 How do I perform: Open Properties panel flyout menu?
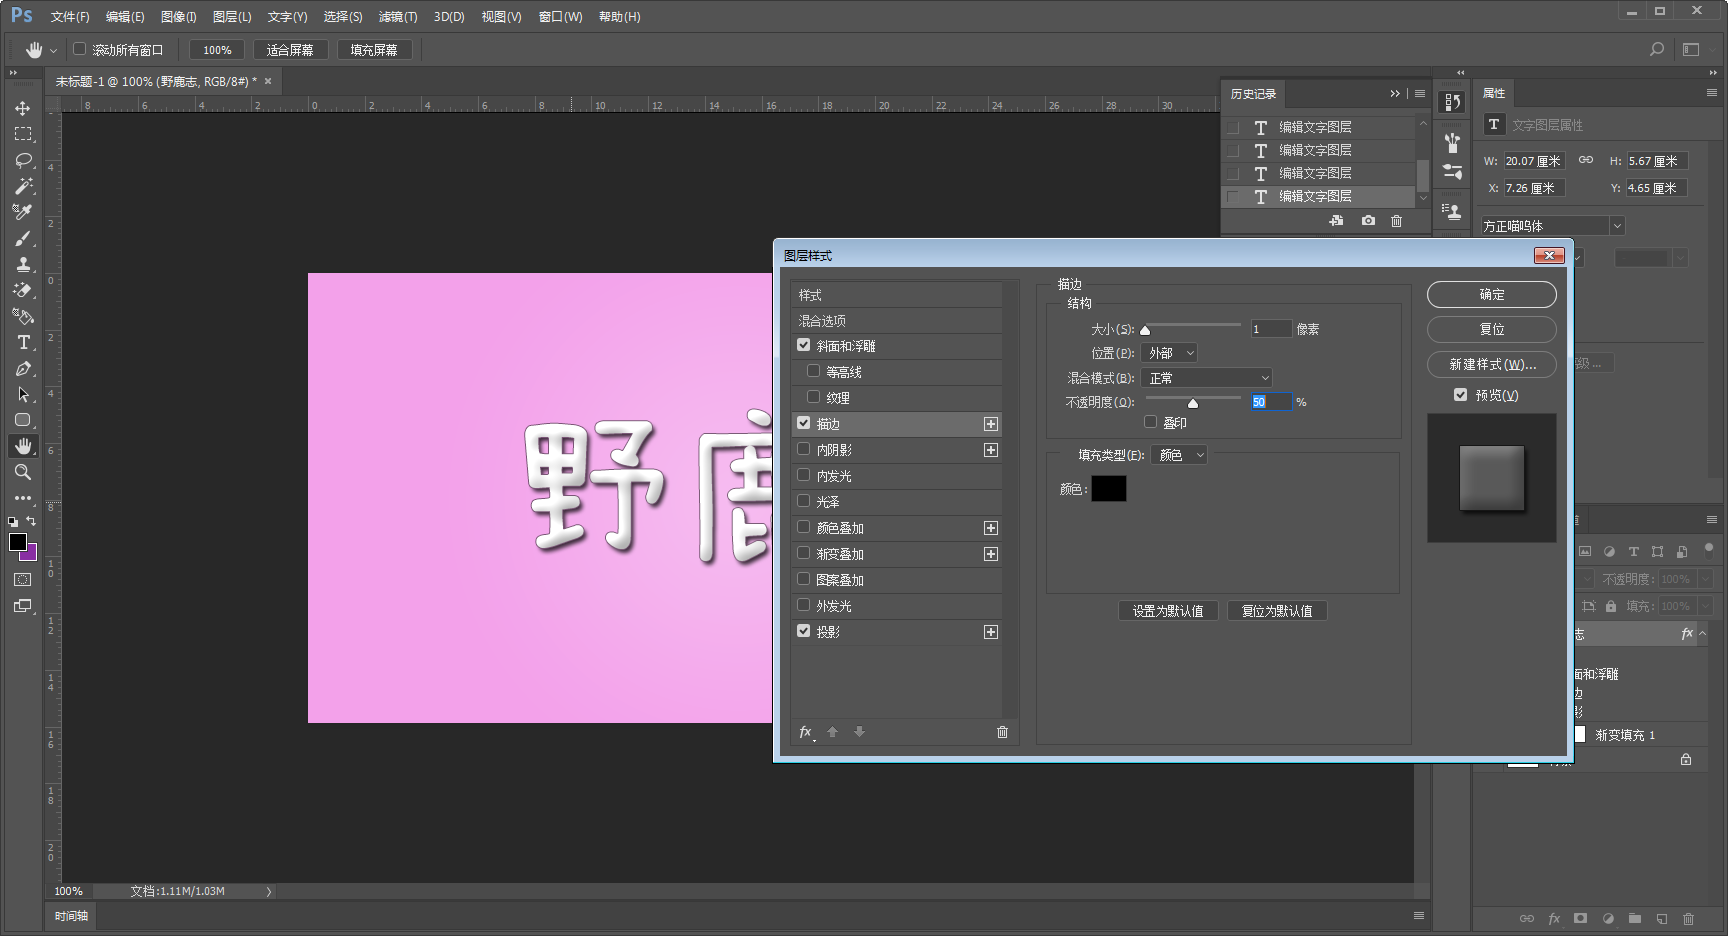[1712, 93]
